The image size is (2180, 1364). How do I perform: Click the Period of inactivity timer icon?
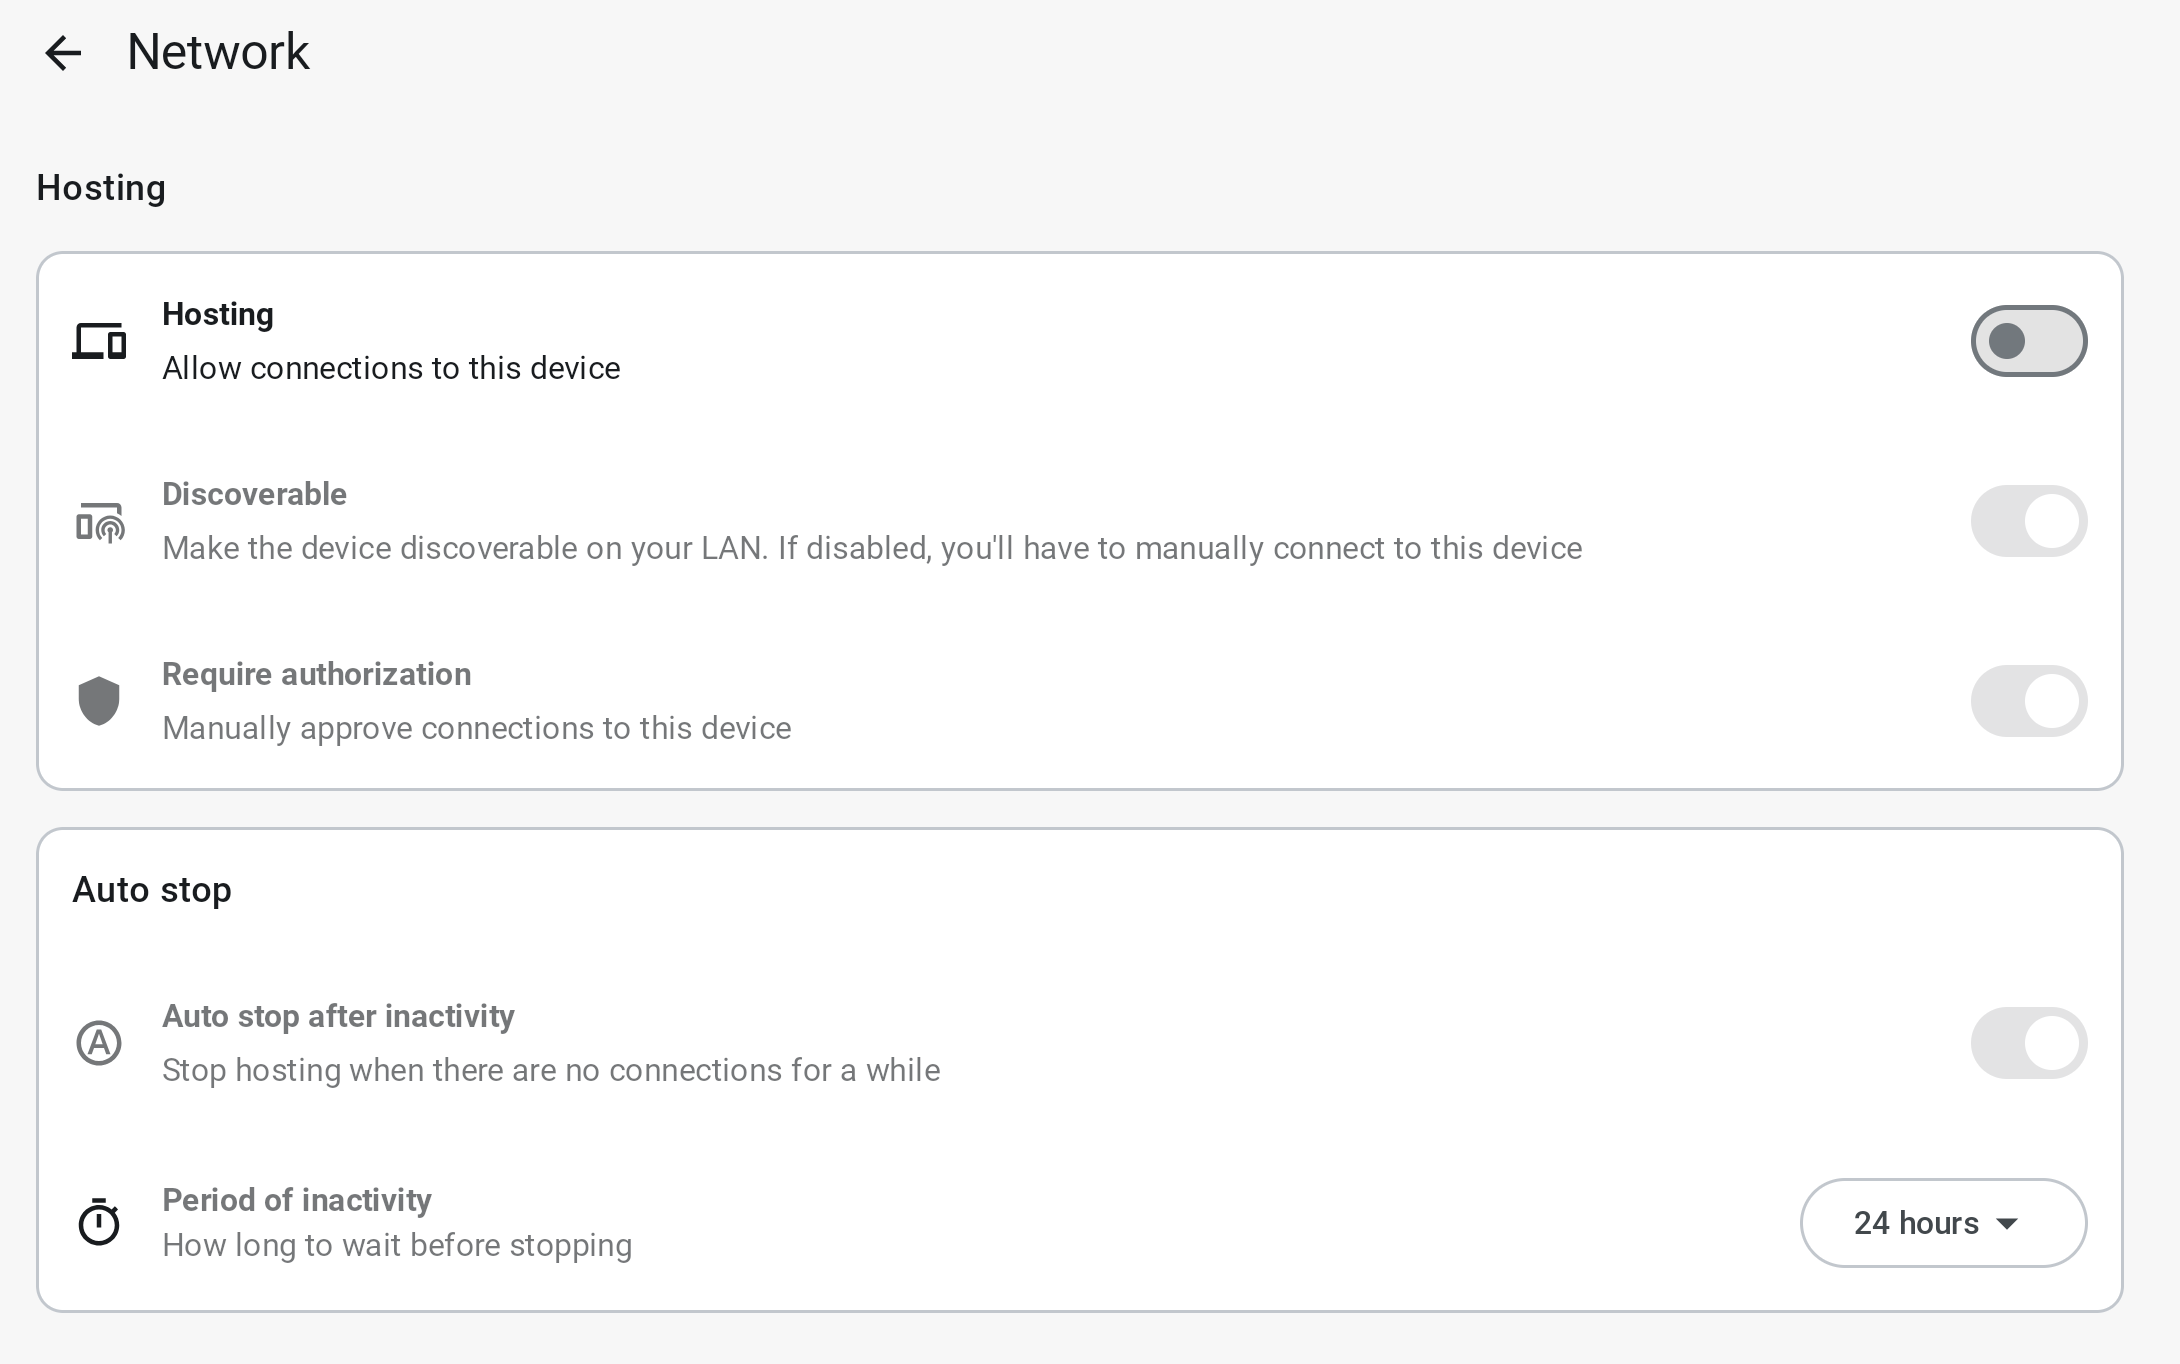coord(99,1222)
